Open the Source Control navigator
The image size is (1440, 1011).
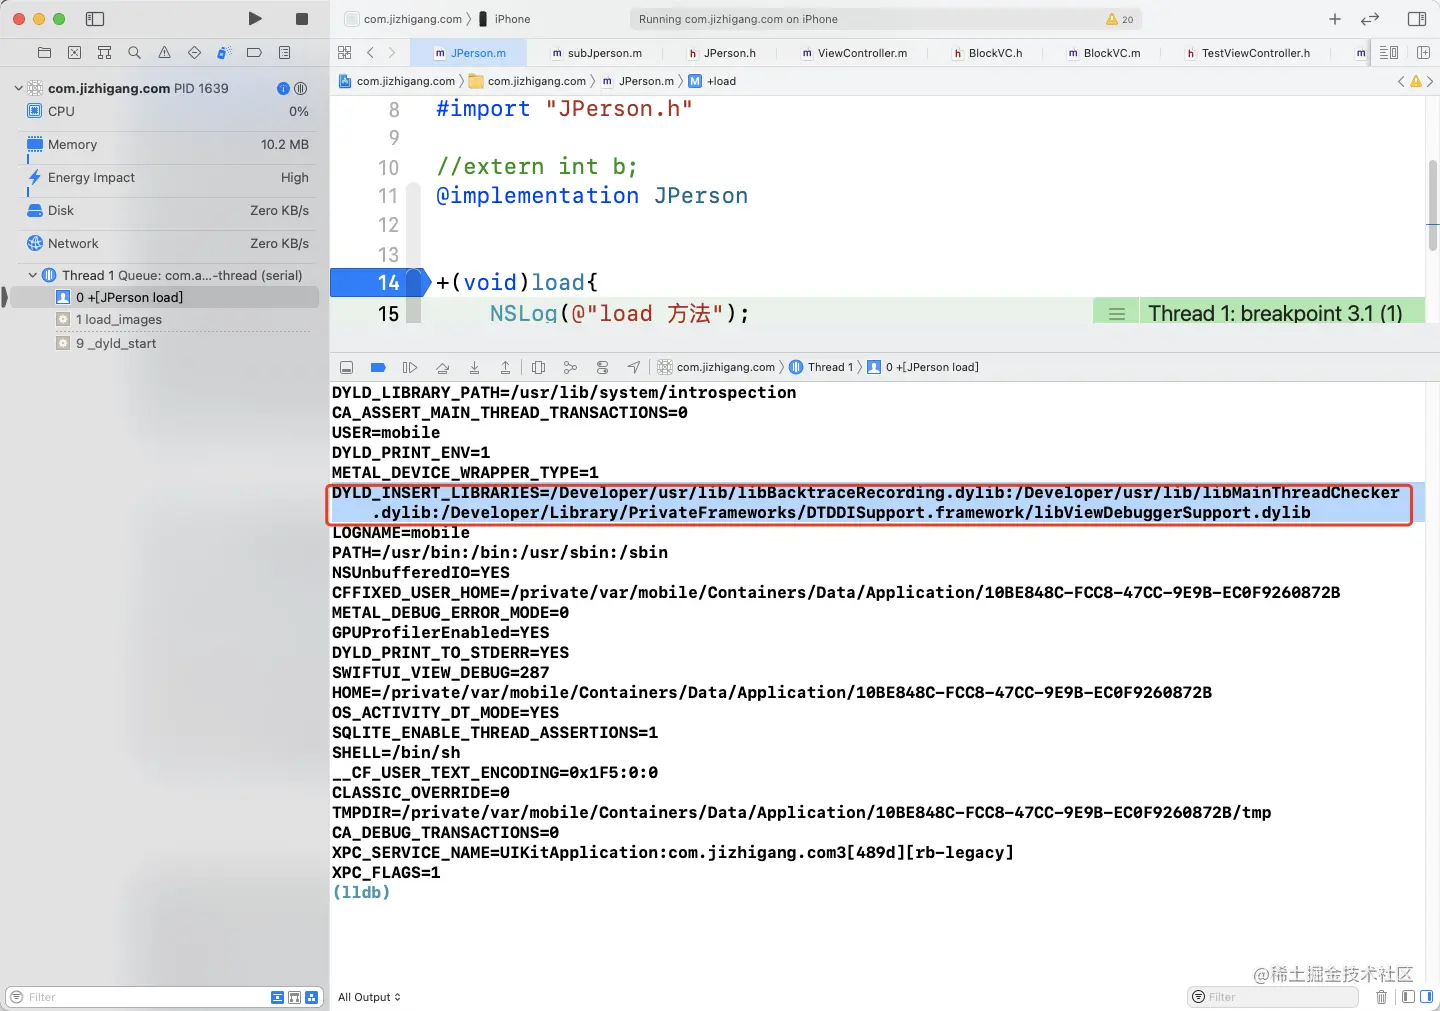click(x=74, y=53)
